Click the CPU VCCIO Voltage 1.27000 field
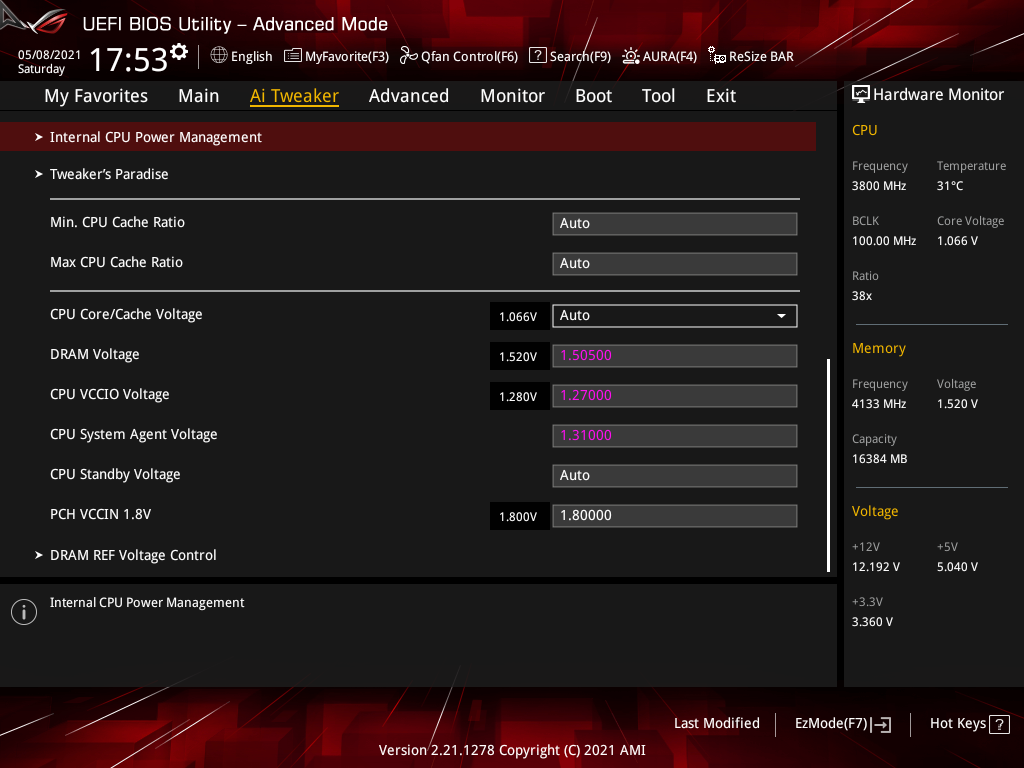 (x=675, y=395)
